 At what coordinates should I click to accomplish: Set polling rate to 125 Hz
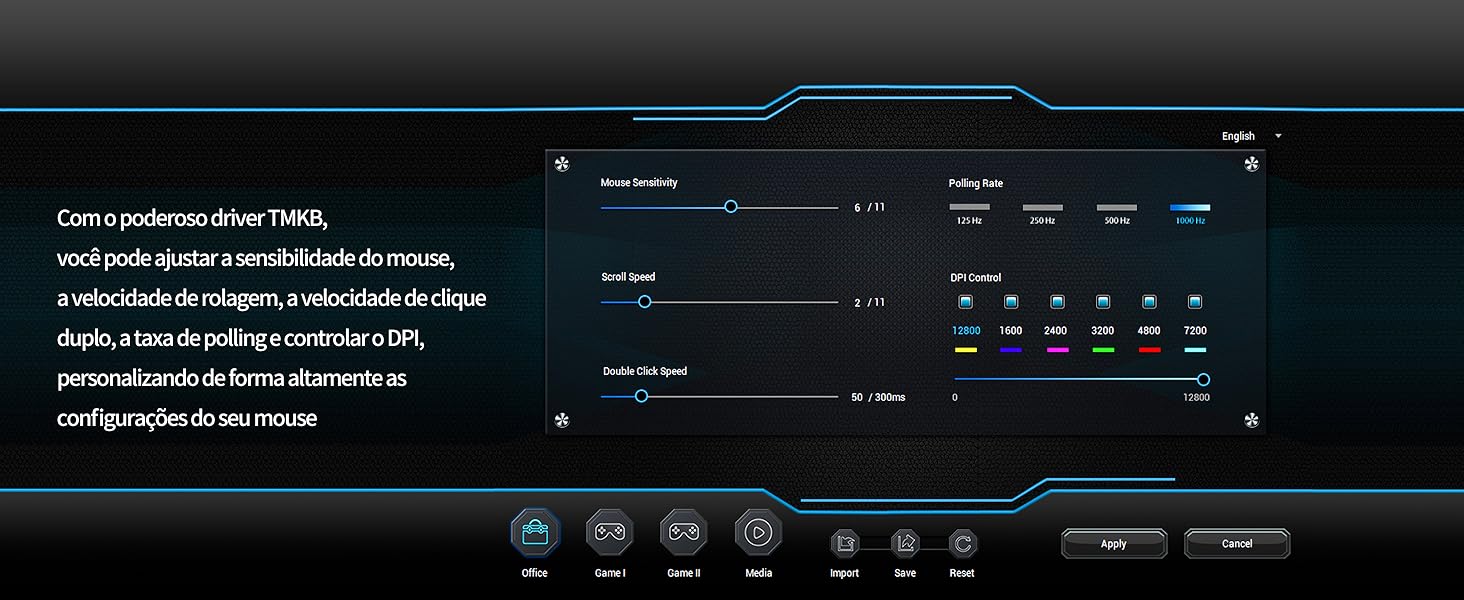[969, 207]
